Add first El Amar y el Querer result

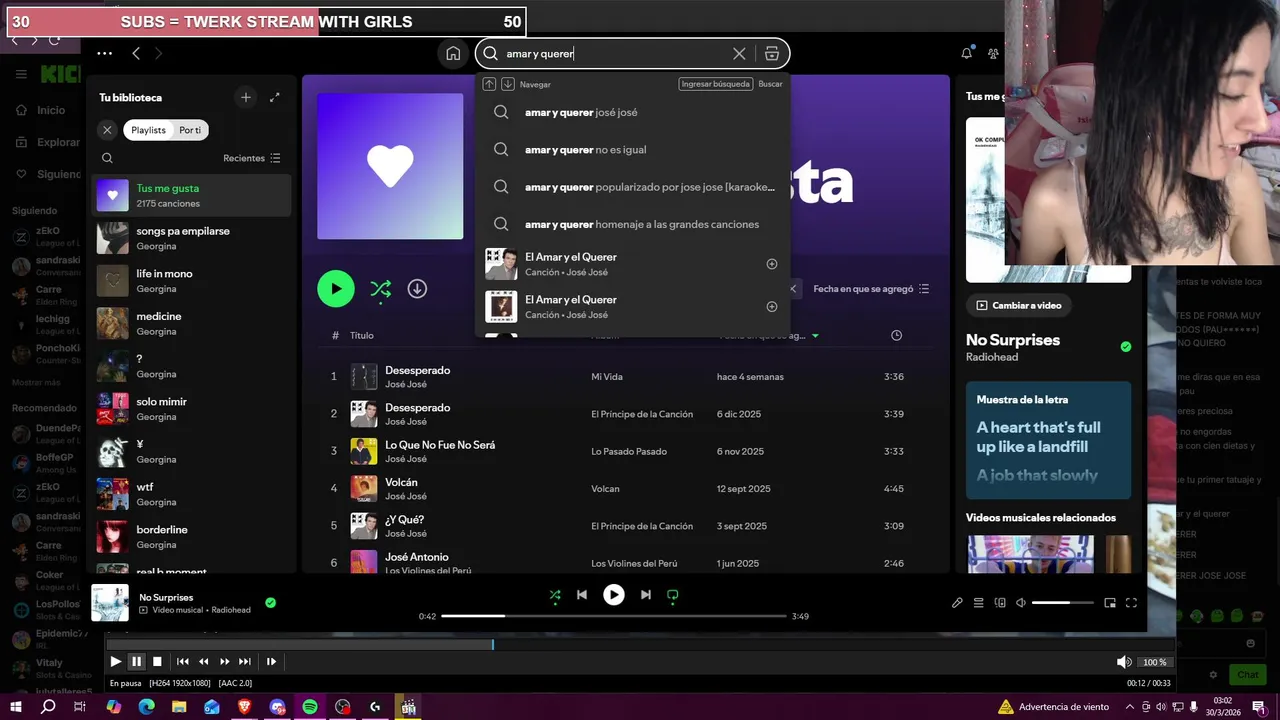[771, 264]
